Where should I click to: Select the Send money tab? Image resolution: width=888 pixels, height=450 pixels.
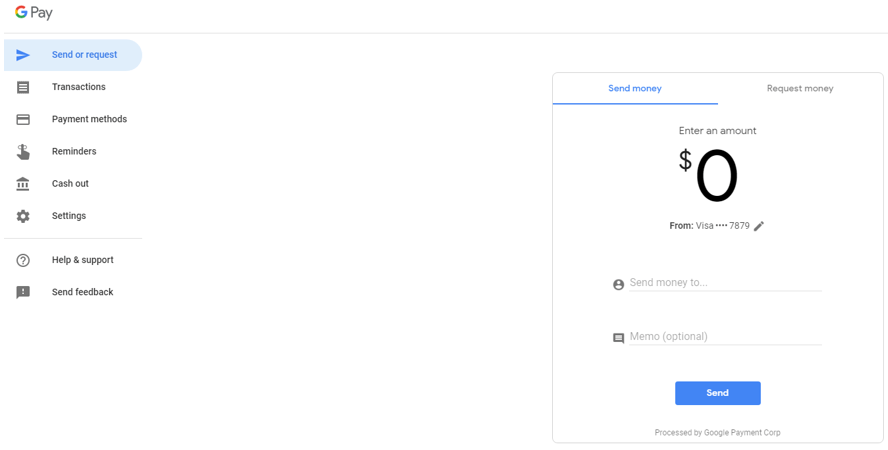(x=635, y=89)
